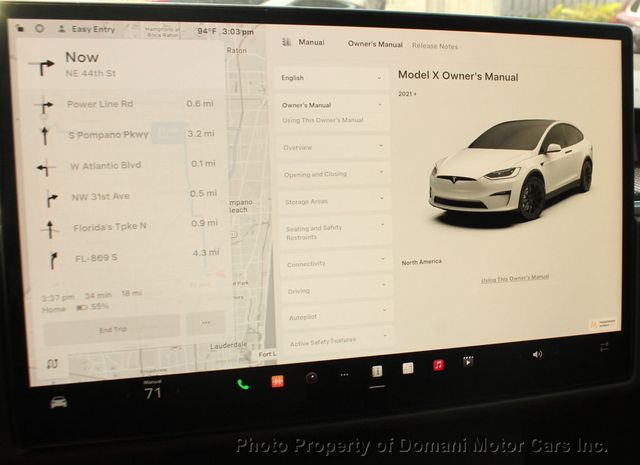Open the English language dropdown
The image size is (640, 465).
click(331, 78)
